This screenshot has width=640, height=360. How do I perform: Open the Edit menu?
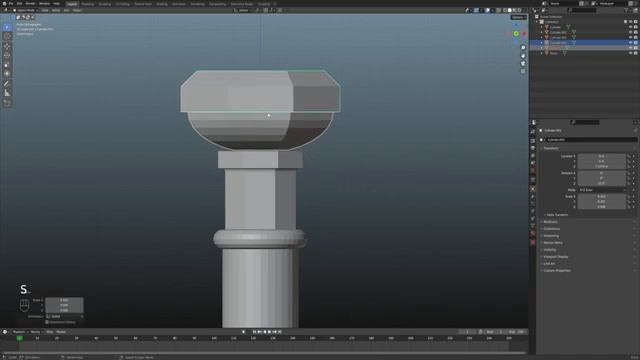click(x=19, y=3)
